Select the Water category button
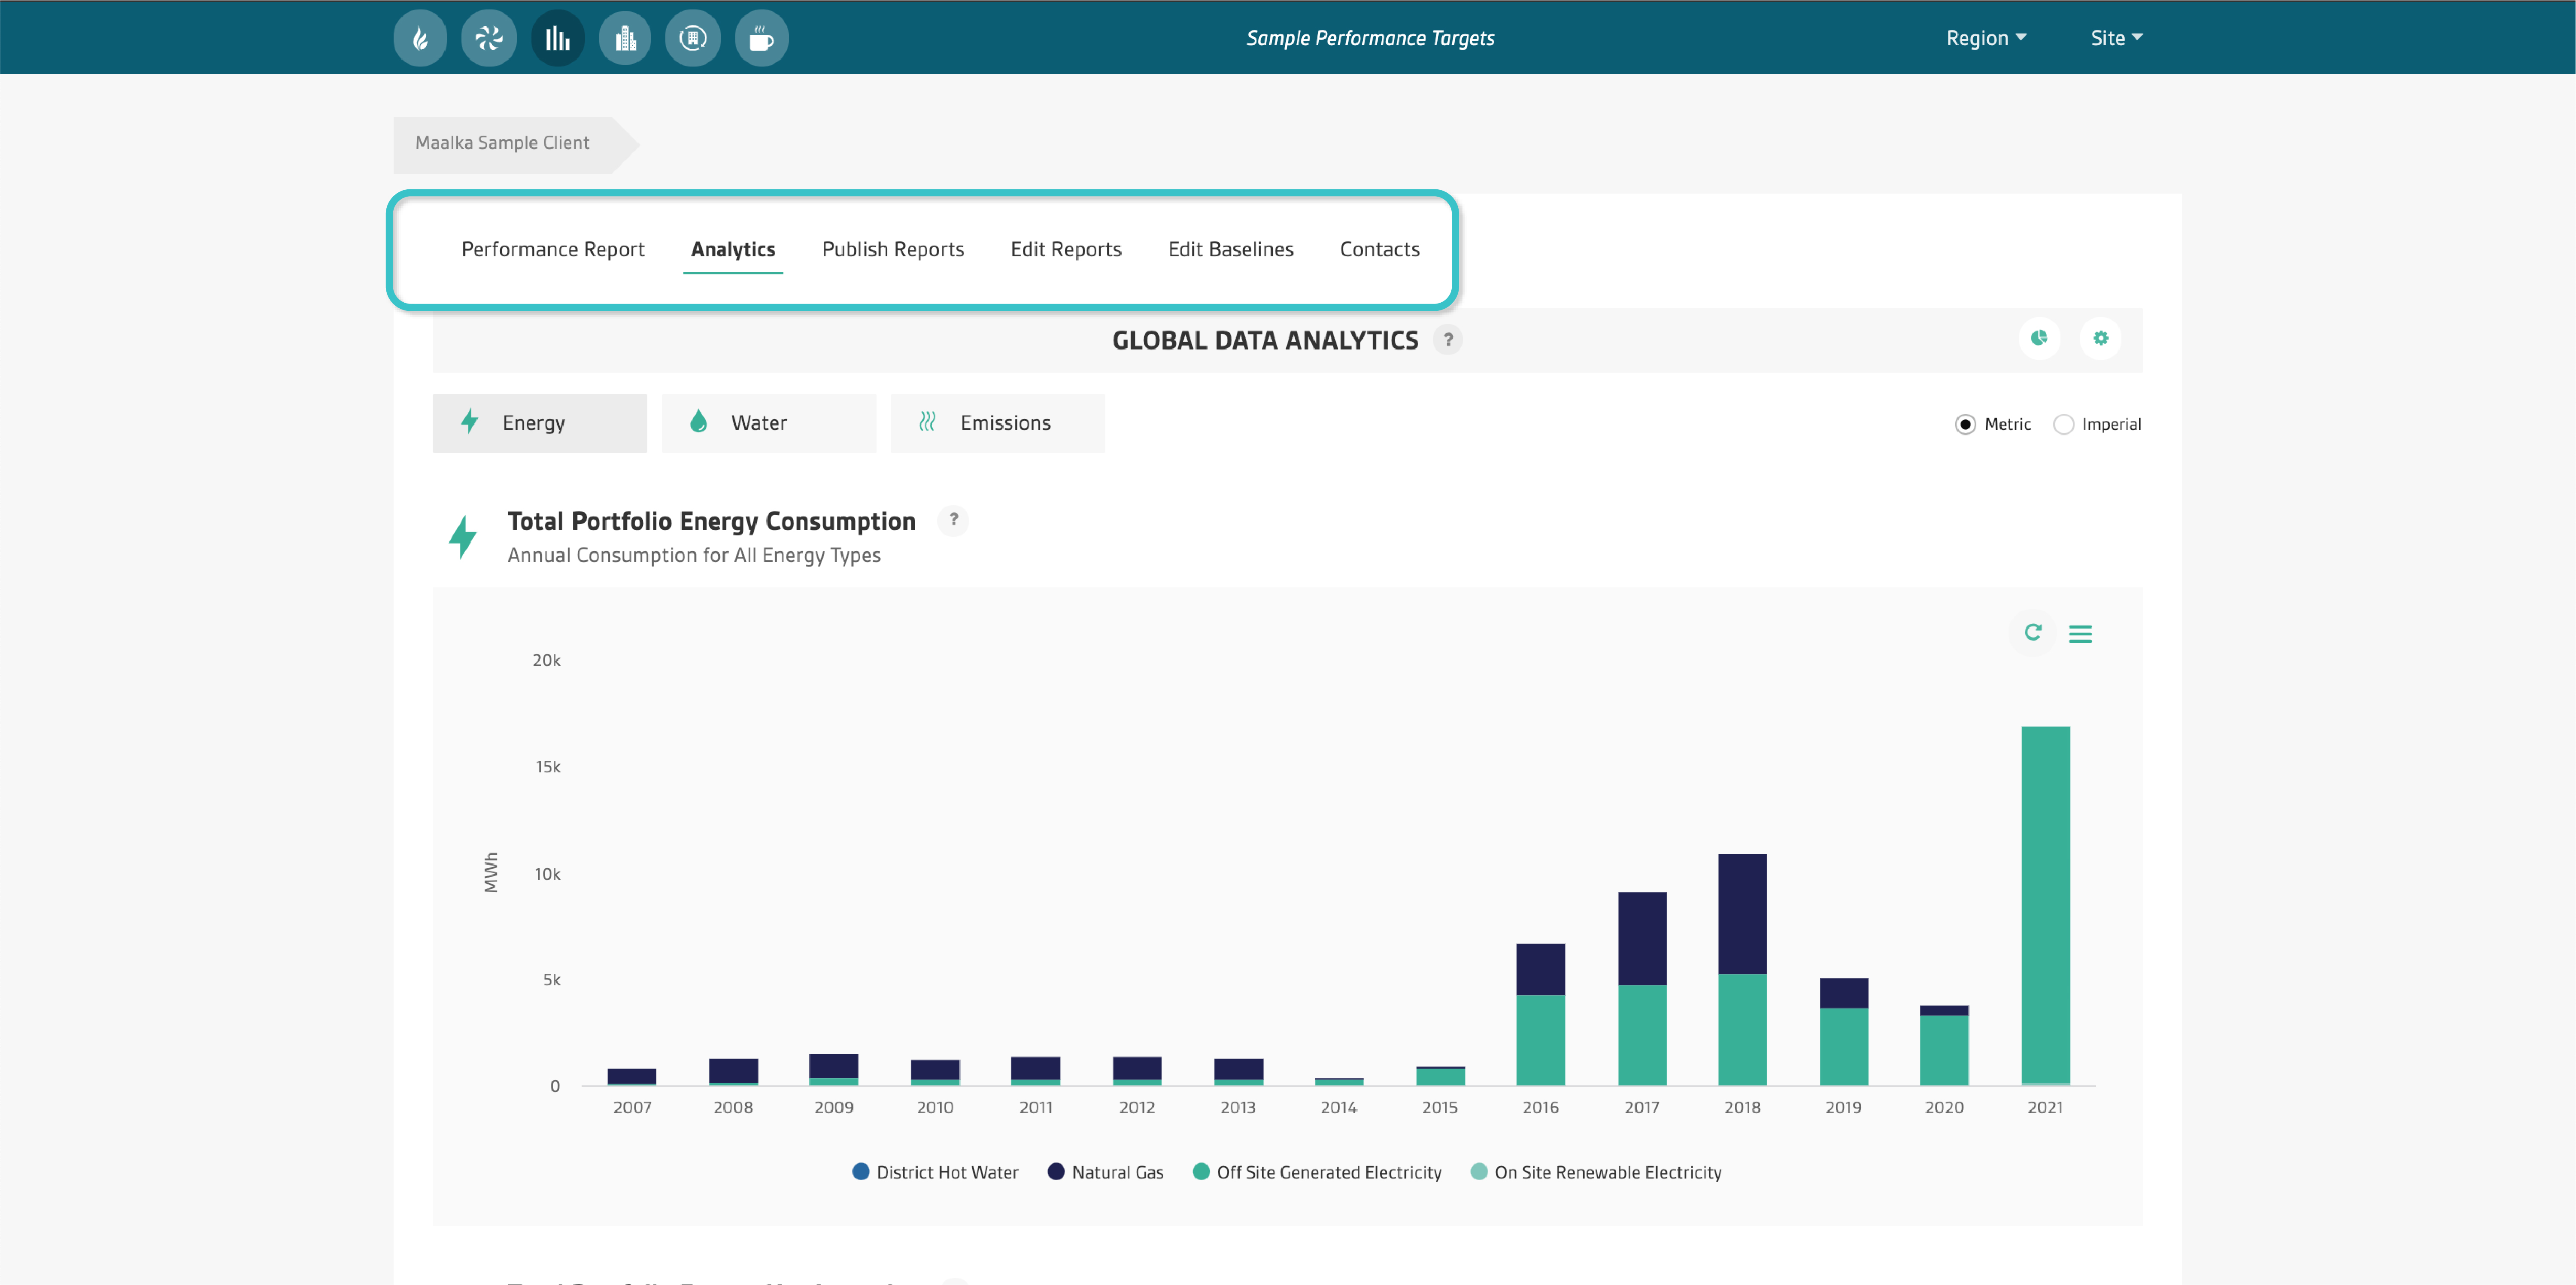Screen dimensions: 2576x1285 [769, 423]
